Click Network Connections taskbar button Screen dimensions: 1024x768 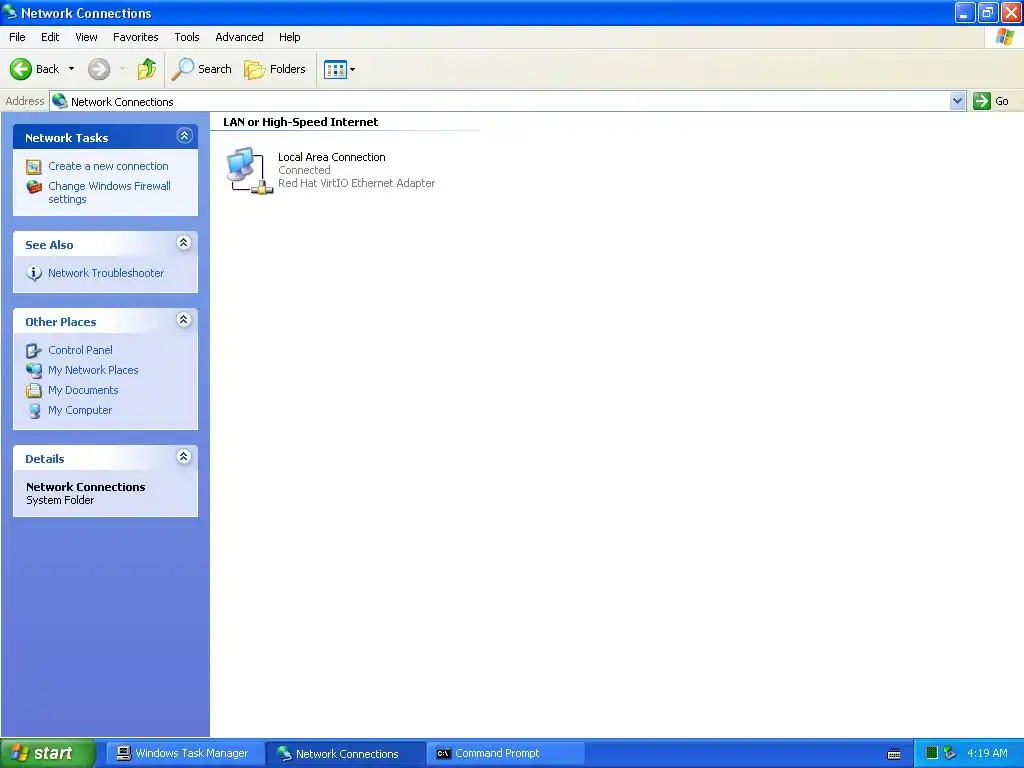(345, 754)
